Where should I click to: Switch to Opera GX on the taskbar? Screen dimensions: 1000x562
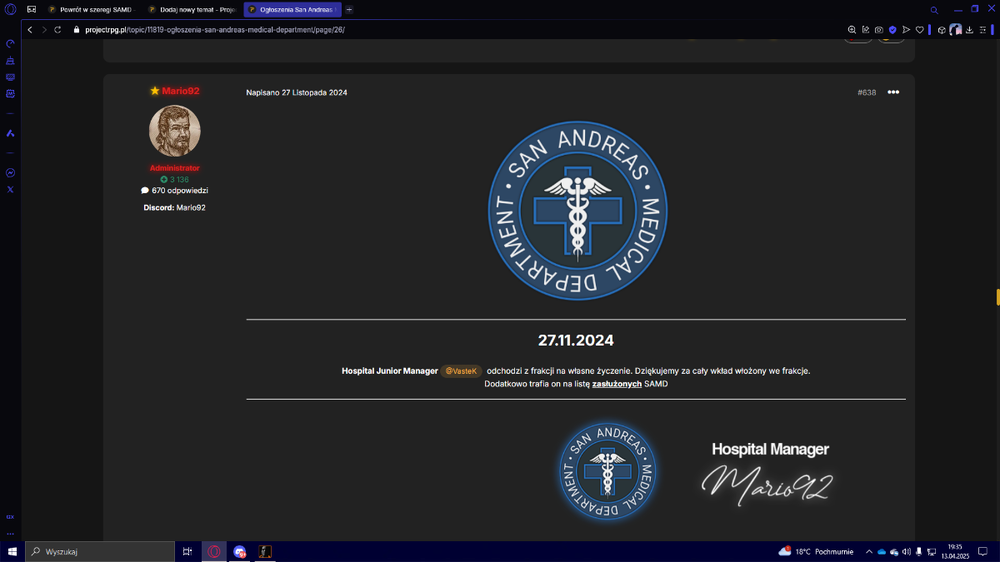pos(214,551)
